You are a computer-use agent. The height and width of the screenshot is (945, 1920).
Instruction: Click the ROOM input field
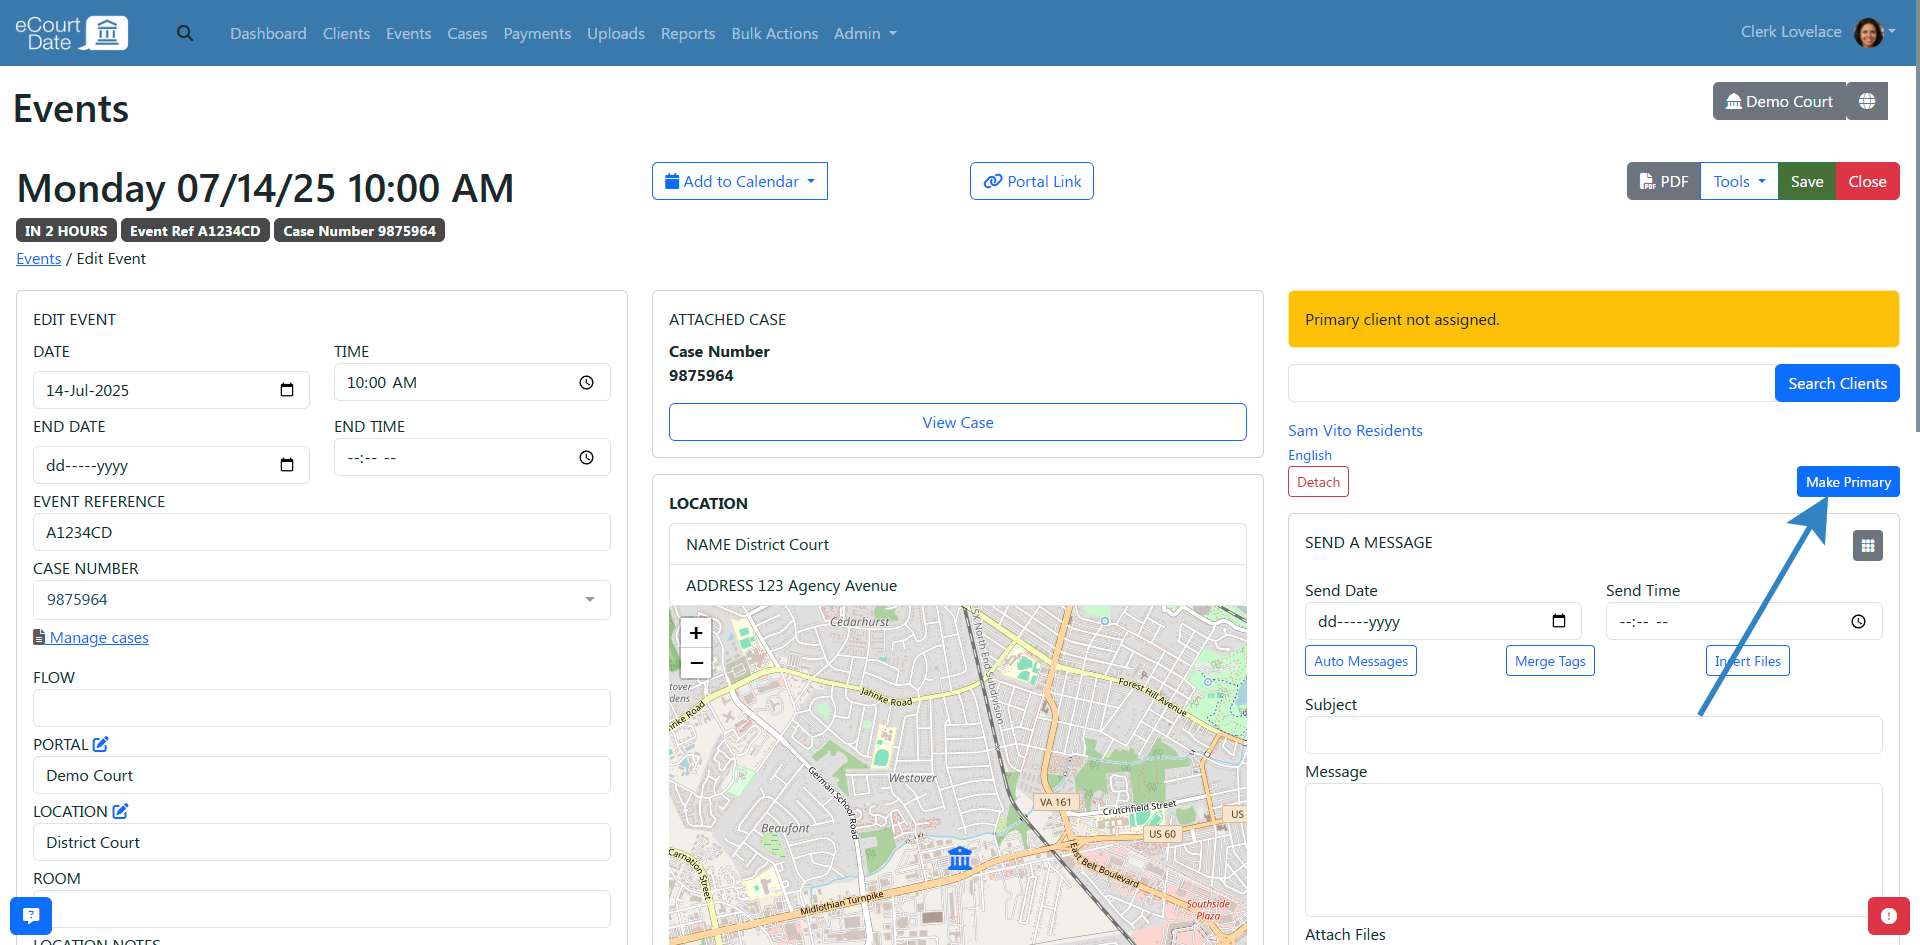[322, 909]
